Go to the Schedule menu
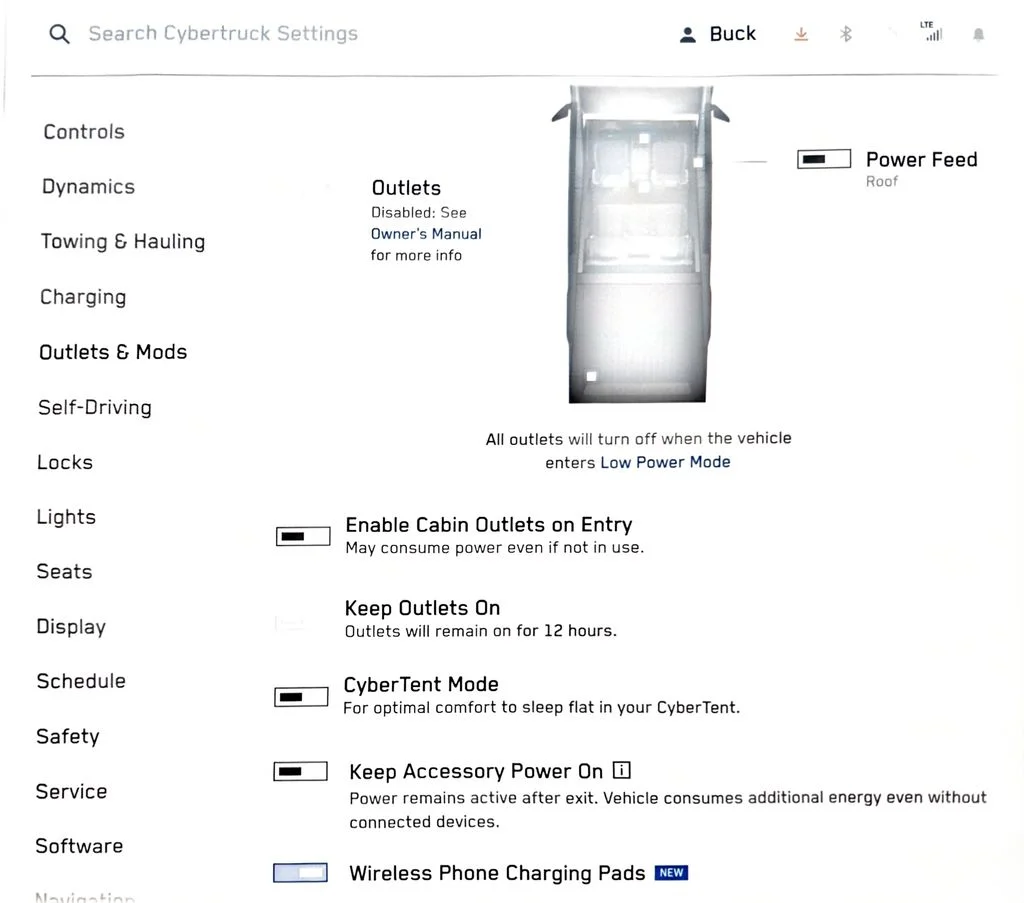 coord(81,681)
